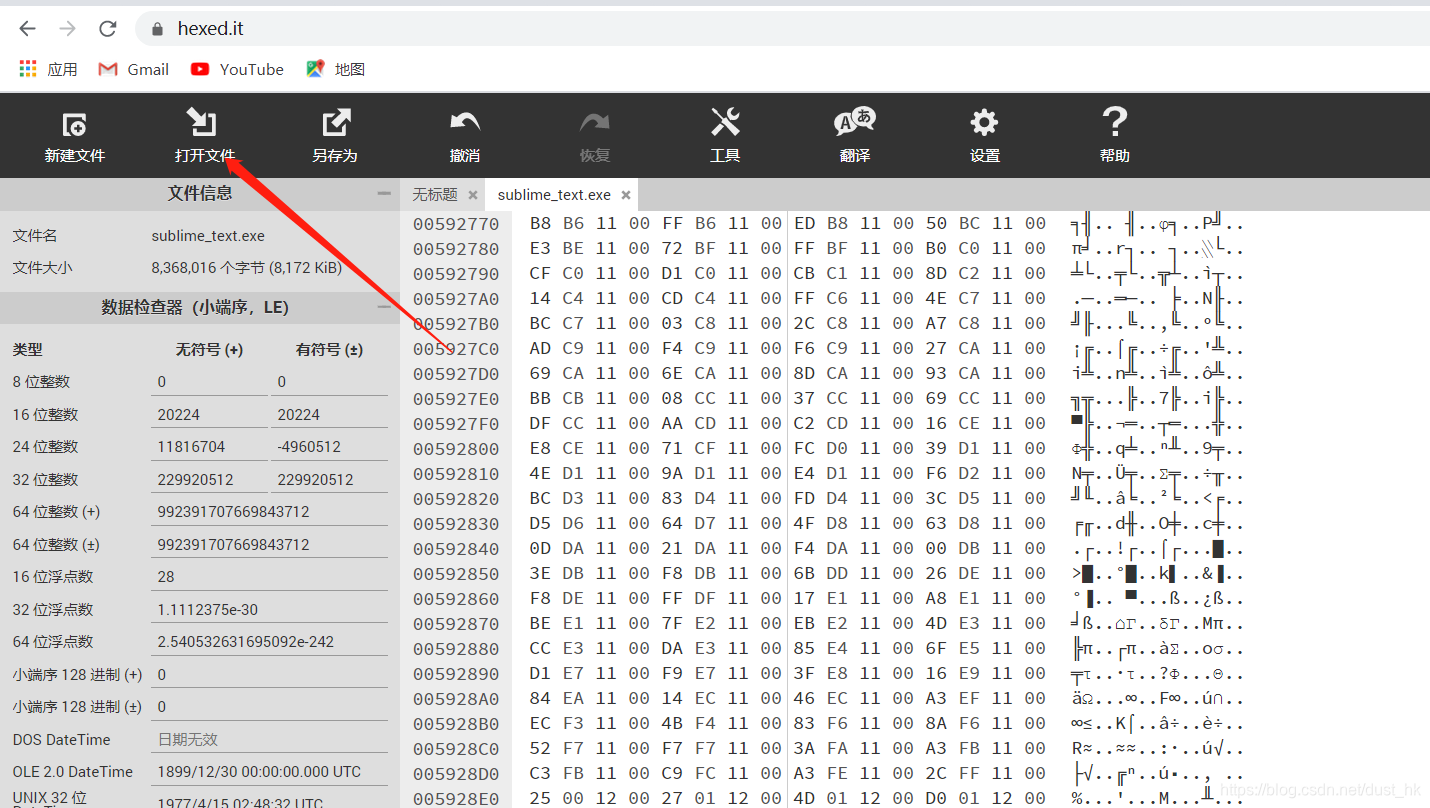The width and height of the screenshot is (1430, 808).
Task: Click the 64 位浮点数 value field
Action: click(x=269, y=642)
